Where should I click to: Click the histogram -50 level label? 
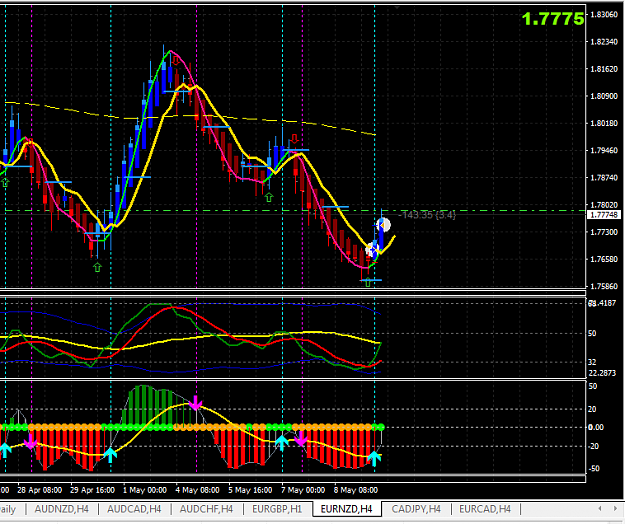(594, 469)
